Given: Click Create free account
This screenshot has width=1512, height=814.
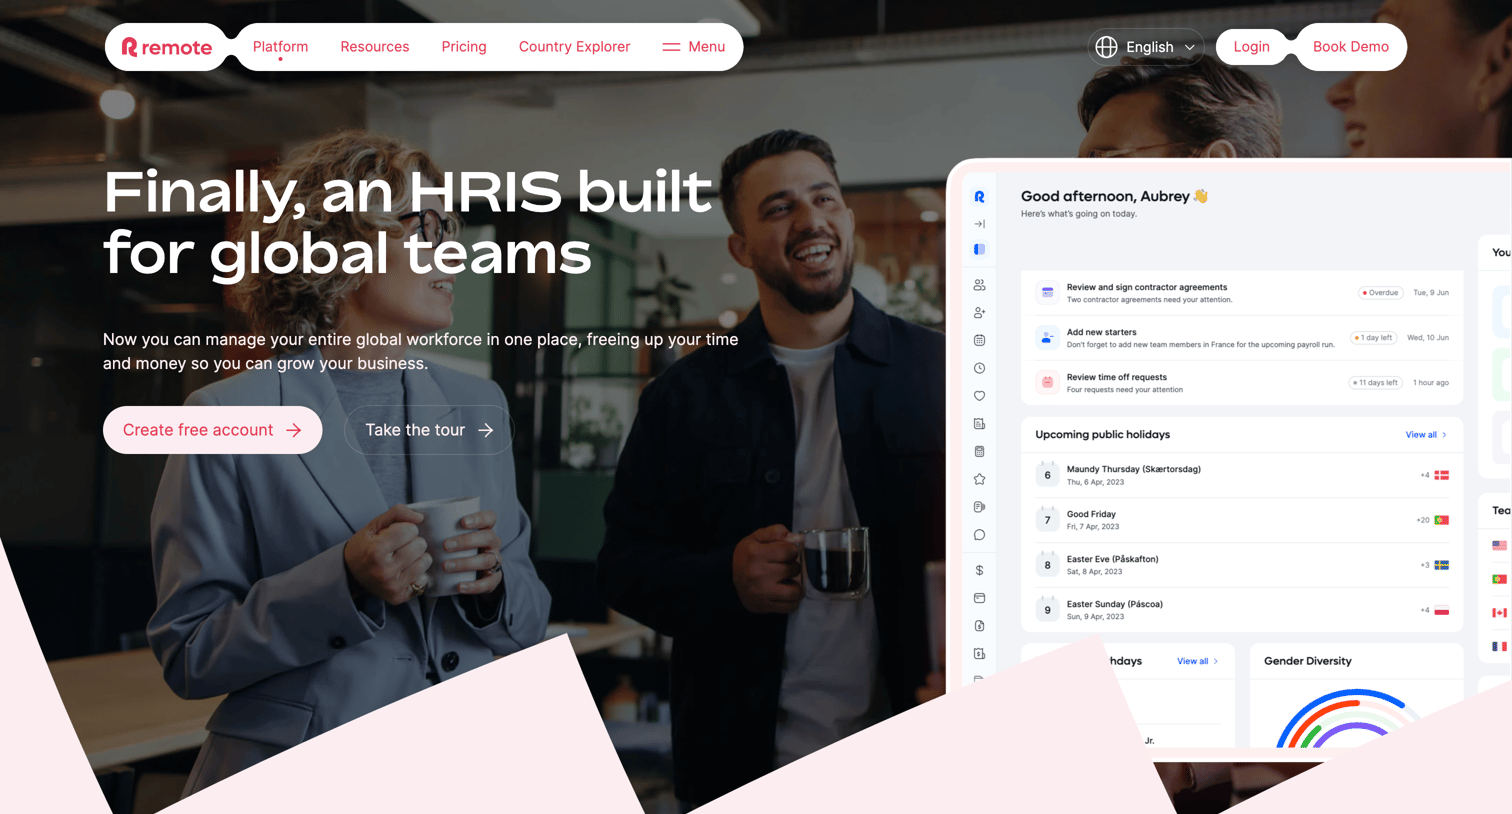Looking at the screenshot, I should (x=212, y=430).
